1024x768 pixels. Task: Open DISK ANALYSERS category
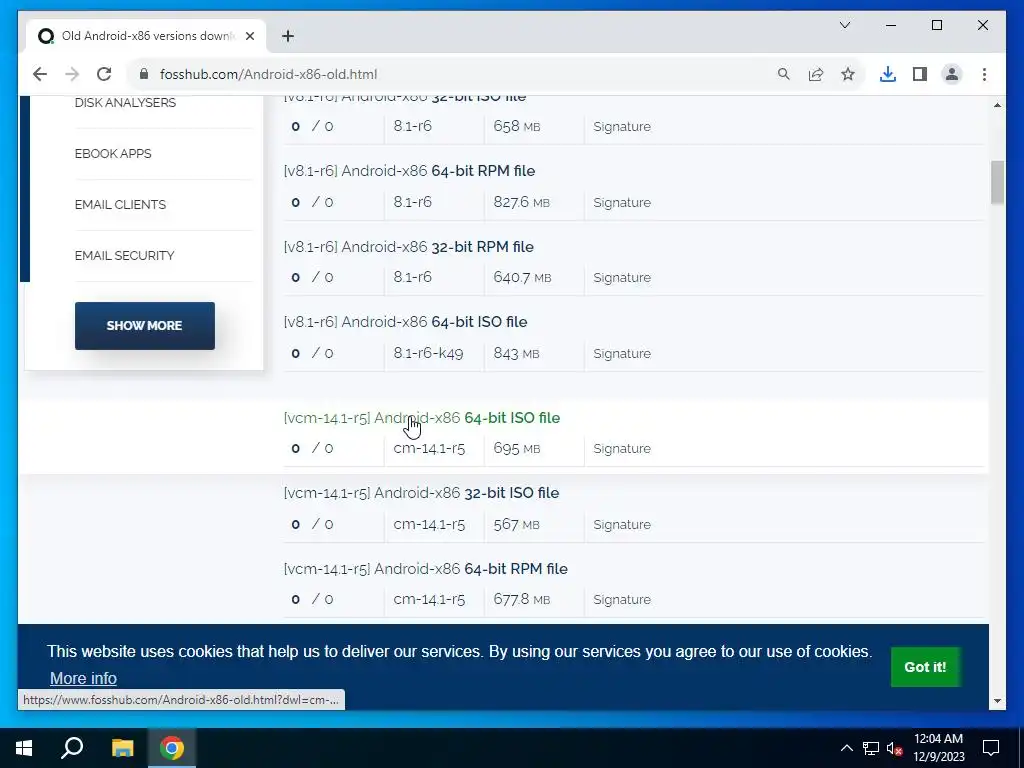[125, 103]
